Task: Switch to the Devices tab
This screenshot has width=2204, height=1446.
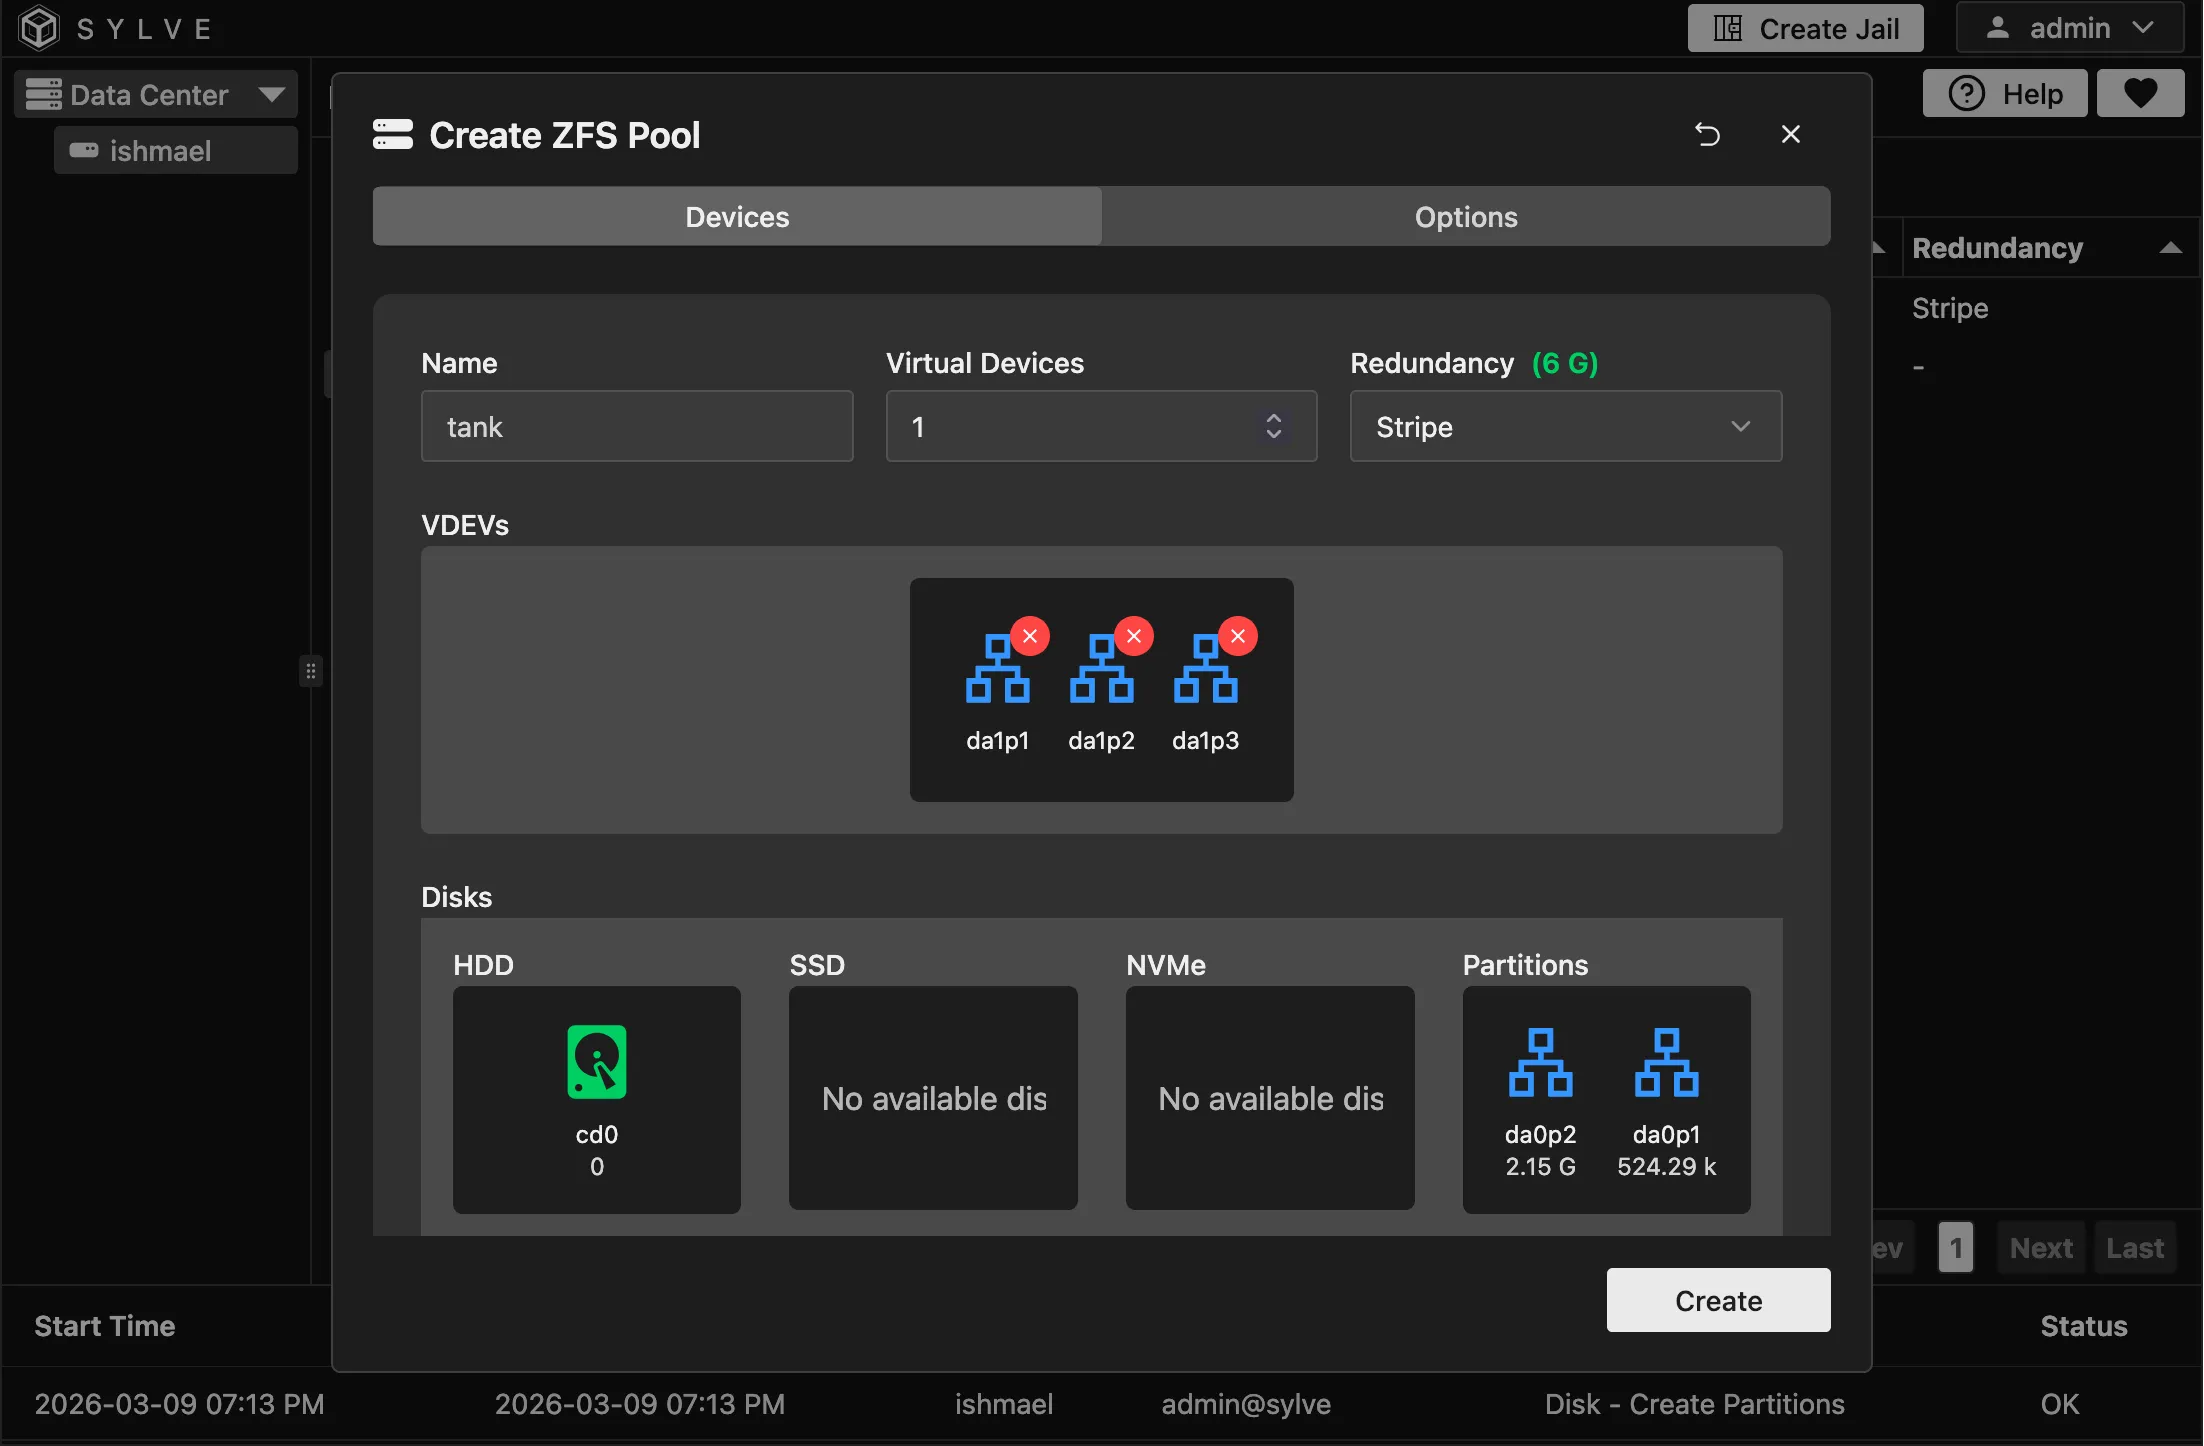Action: 737,216
